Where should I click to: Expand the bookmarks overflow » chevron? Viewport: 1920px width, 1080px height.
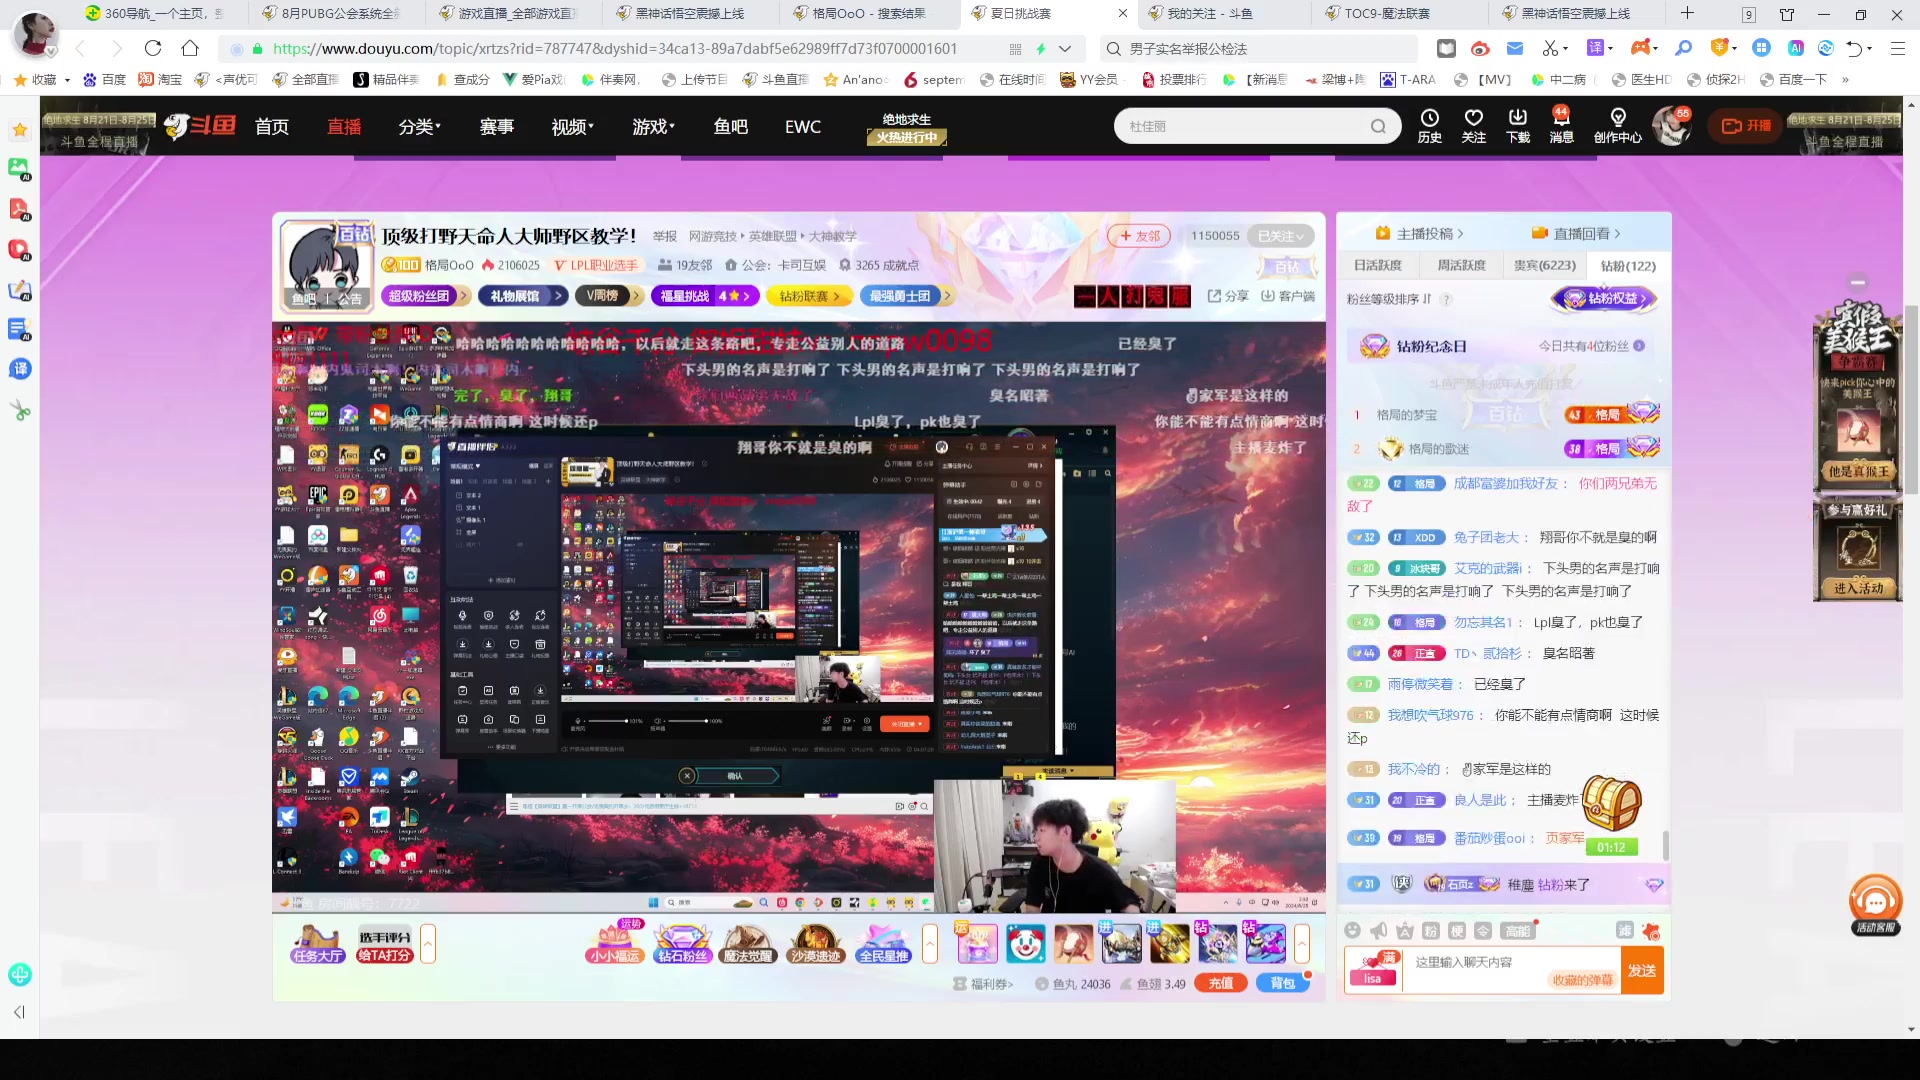(x=1845, y=79)
